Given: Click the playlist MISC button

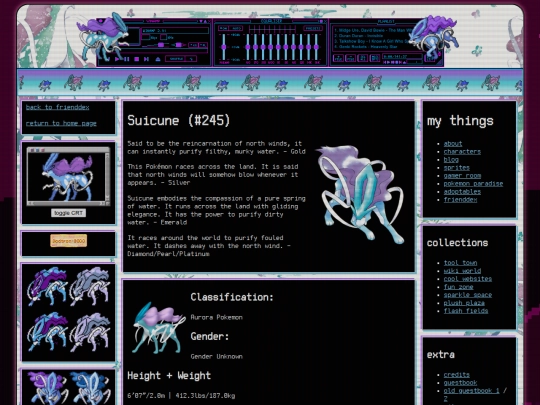Looking at the screenshot, I should 375,58.
